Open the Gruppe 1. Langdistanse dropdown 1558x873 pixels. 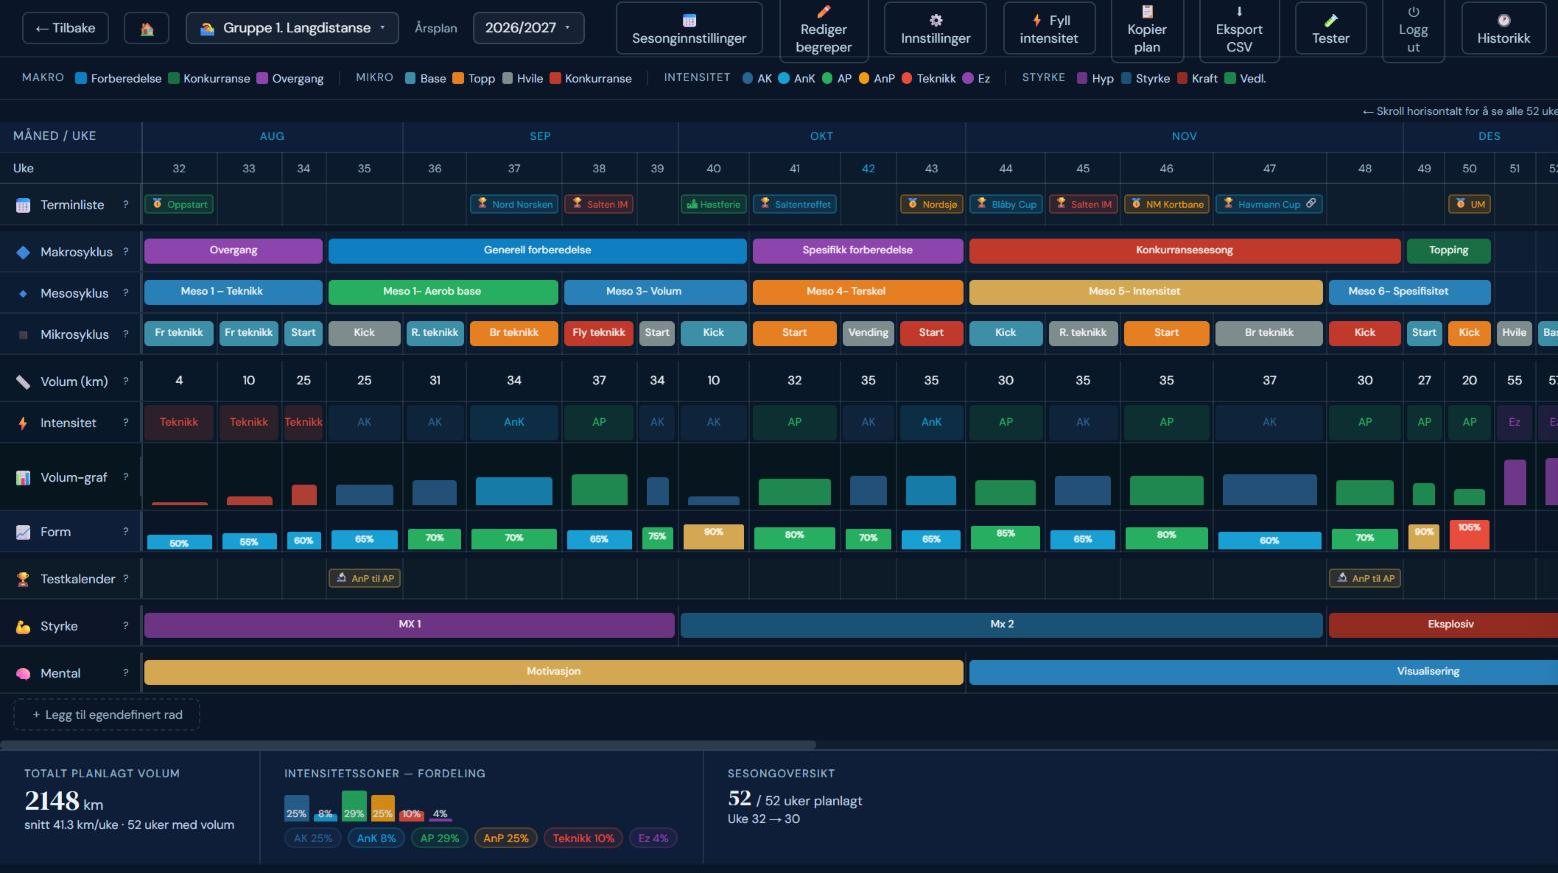292,28
